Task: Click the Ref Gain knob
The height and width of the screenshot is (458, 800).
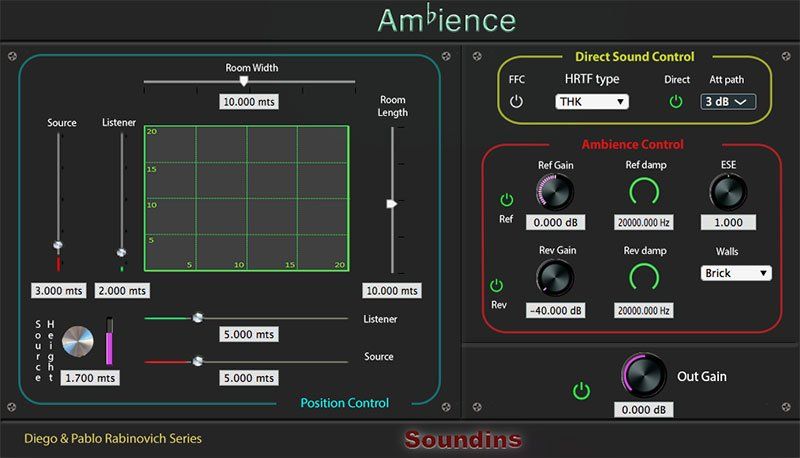Action: [555, 192]
